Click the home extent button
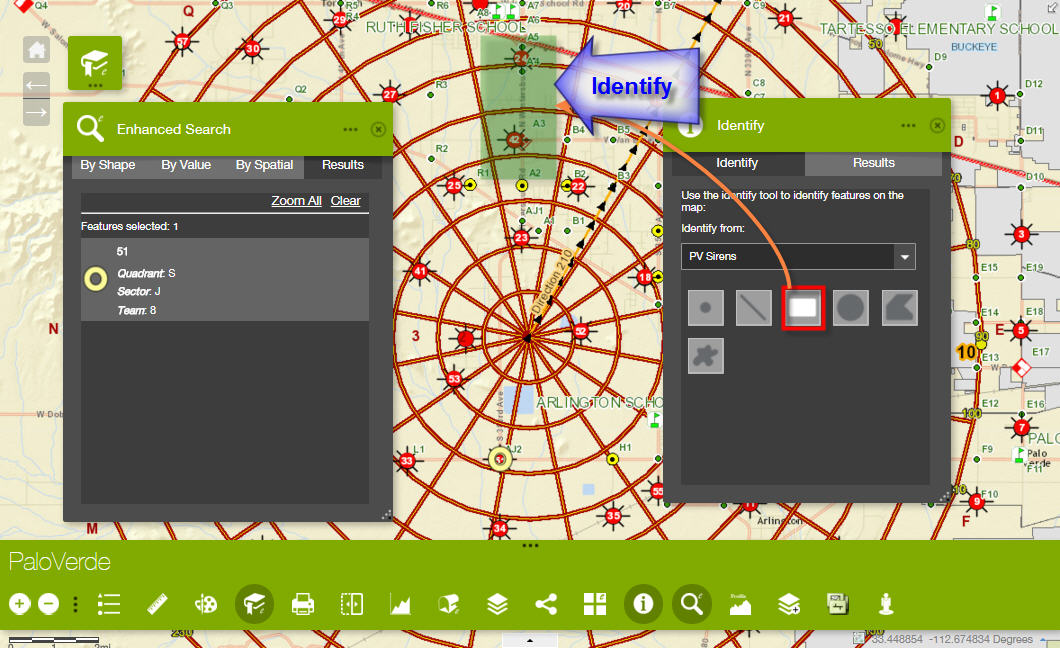 pos(37,49)
